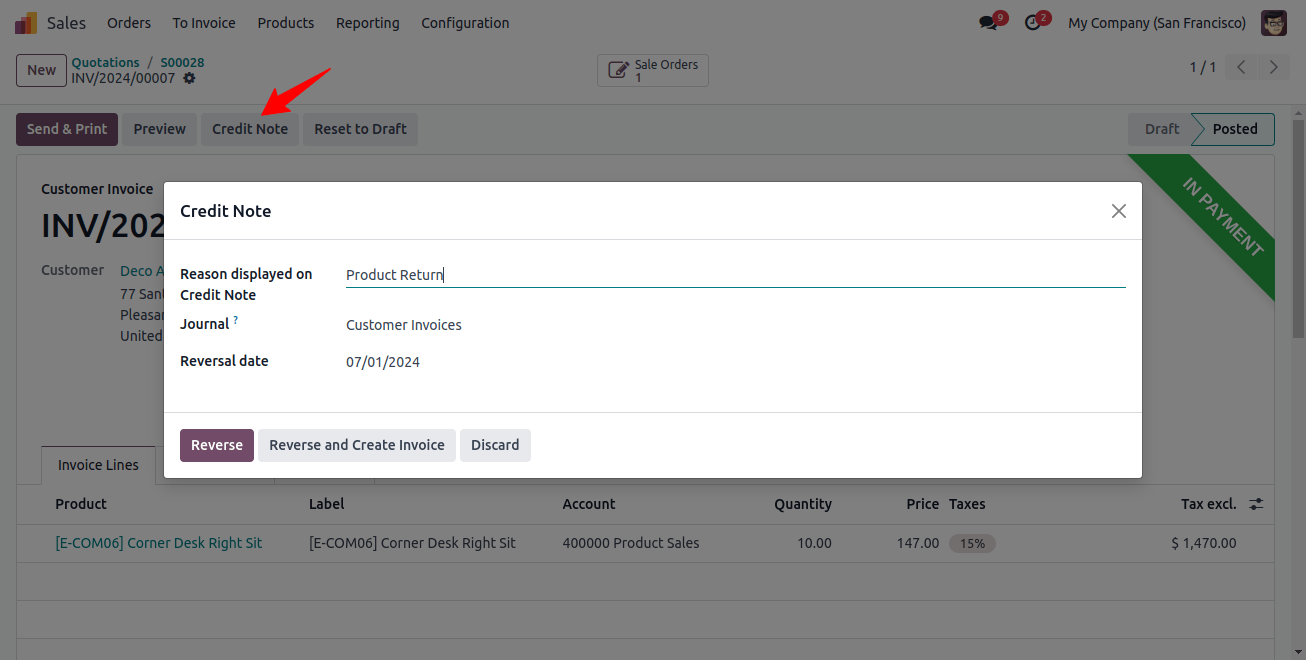Click the gear icon next to INV/2024/00007
Image resolution: width=1306 pixels, height=660 pixels.
tap(189, 78)
